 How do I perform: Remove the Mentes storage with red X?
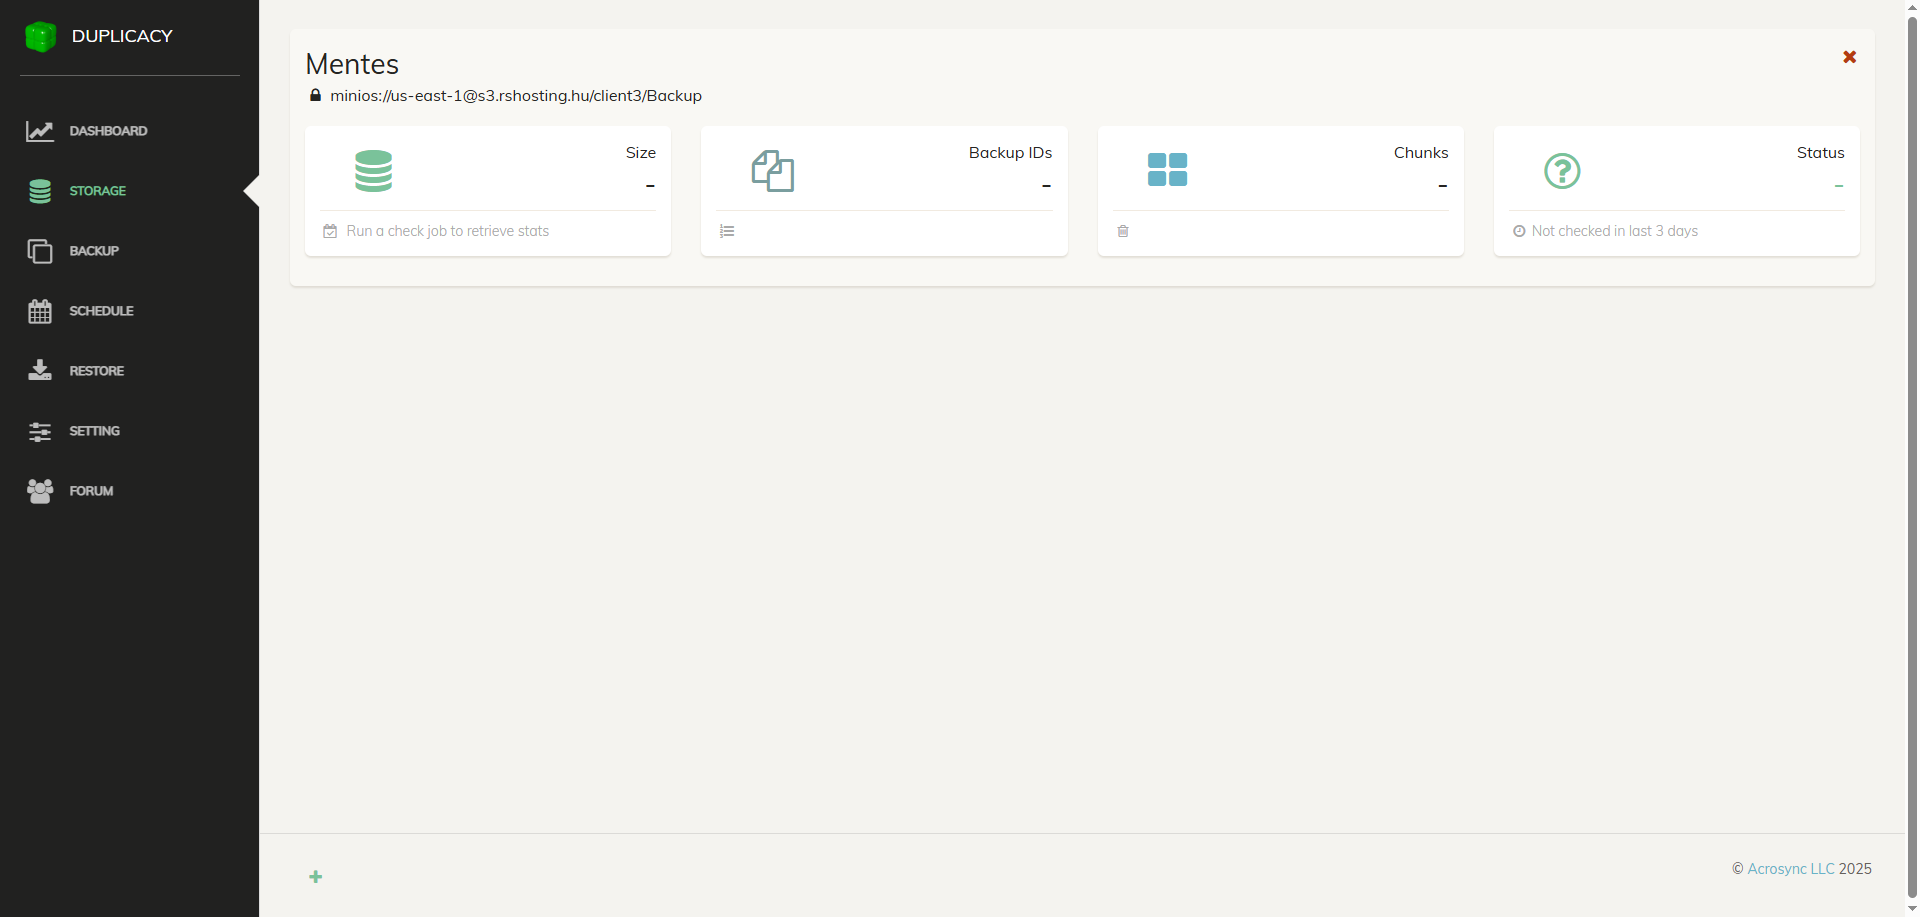1849,57
